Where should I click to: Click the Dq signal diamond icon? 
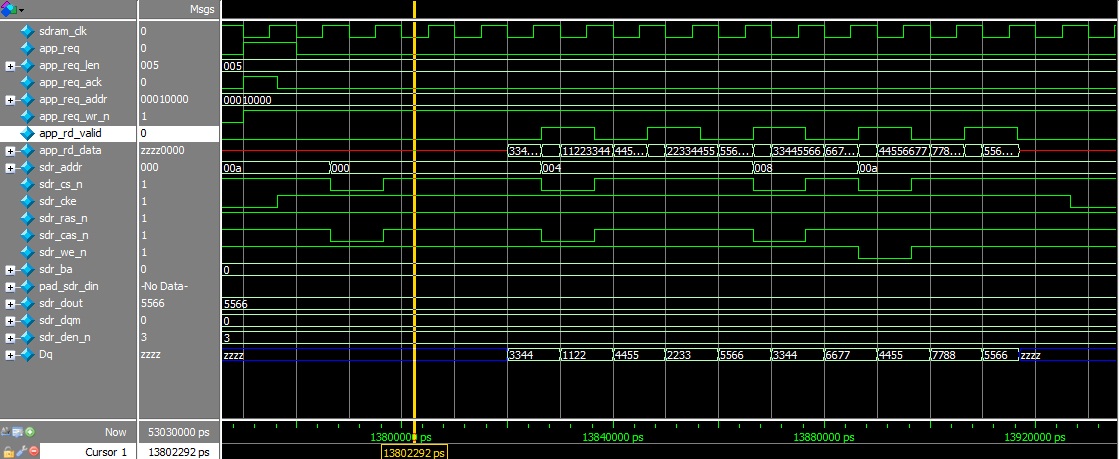tap(26, 354)
